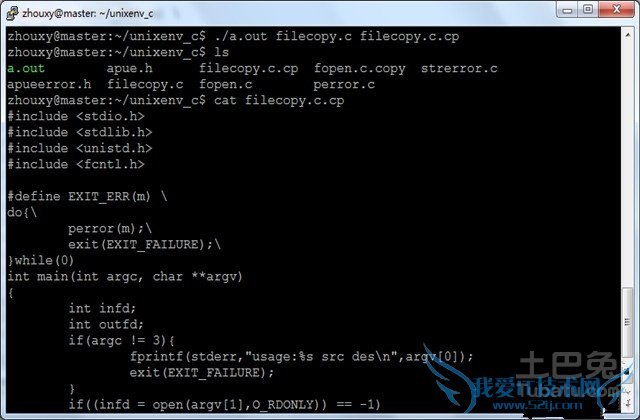The width and height of the screenshot is (640, 420).
Task: Click the green a.out filename
Action: (x=26, y=68)
